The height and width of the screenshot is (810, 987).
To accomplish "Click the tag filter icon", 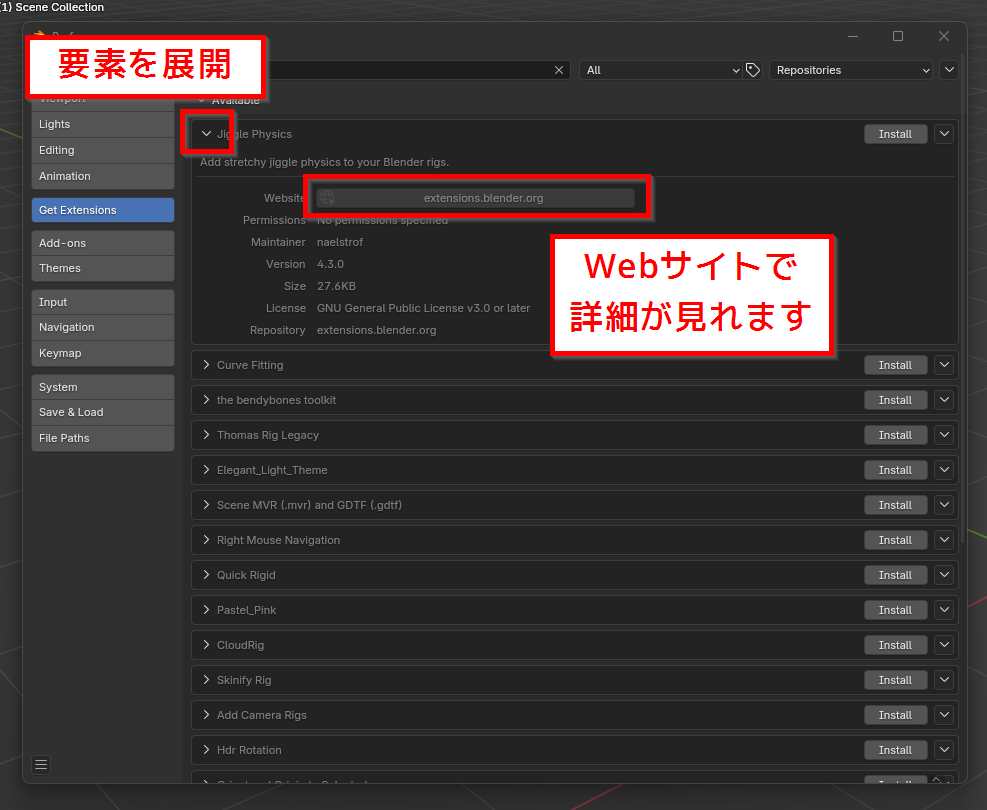I will point(753,70).
